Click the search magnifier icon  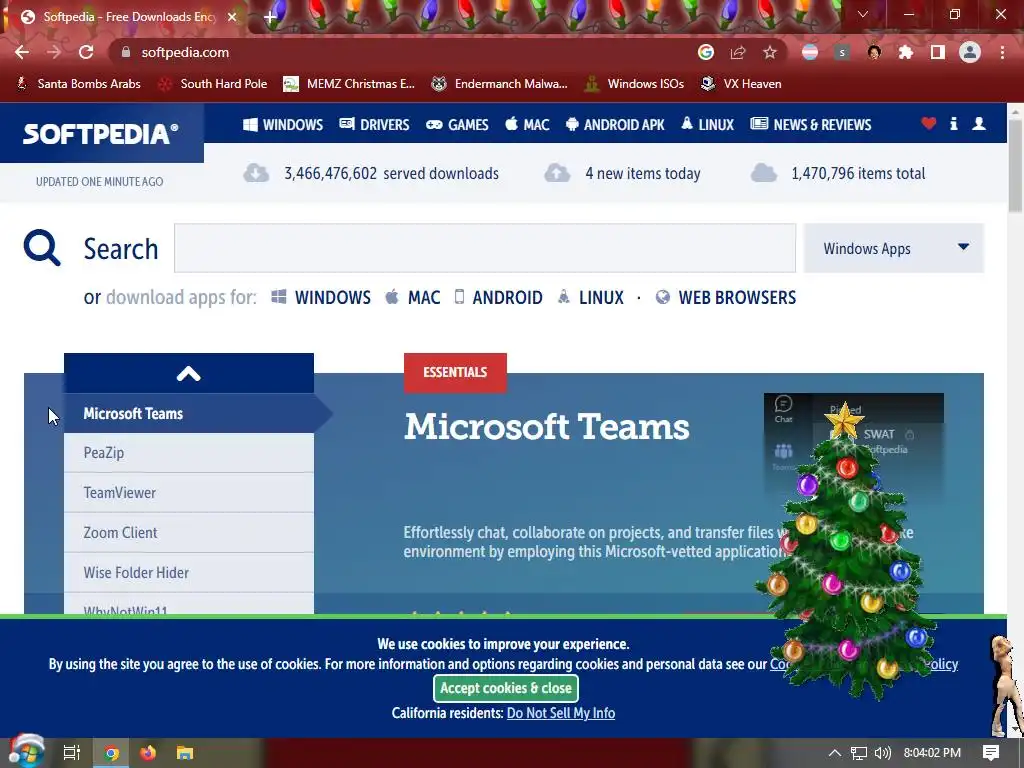pyautogui.click(x=42, y=248)
